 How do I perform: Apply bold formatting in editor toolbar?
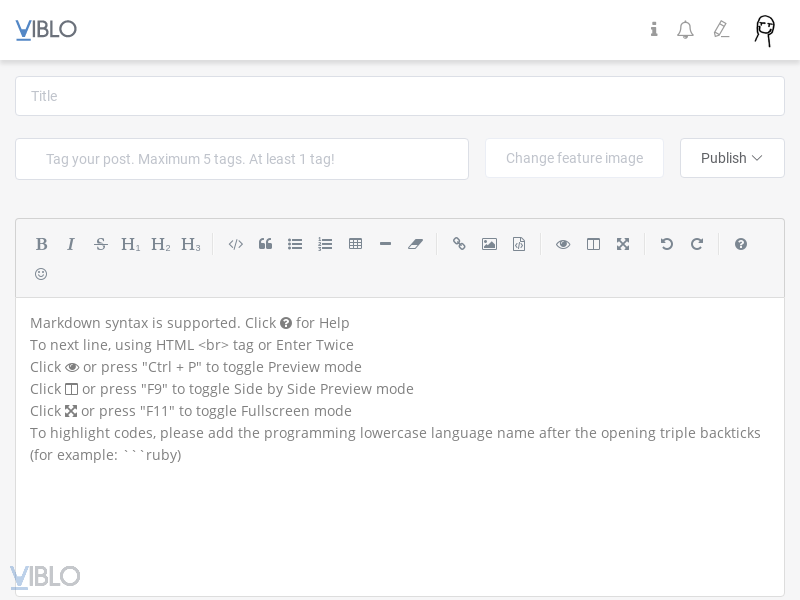pyautogui.click(x=41, y=244)
